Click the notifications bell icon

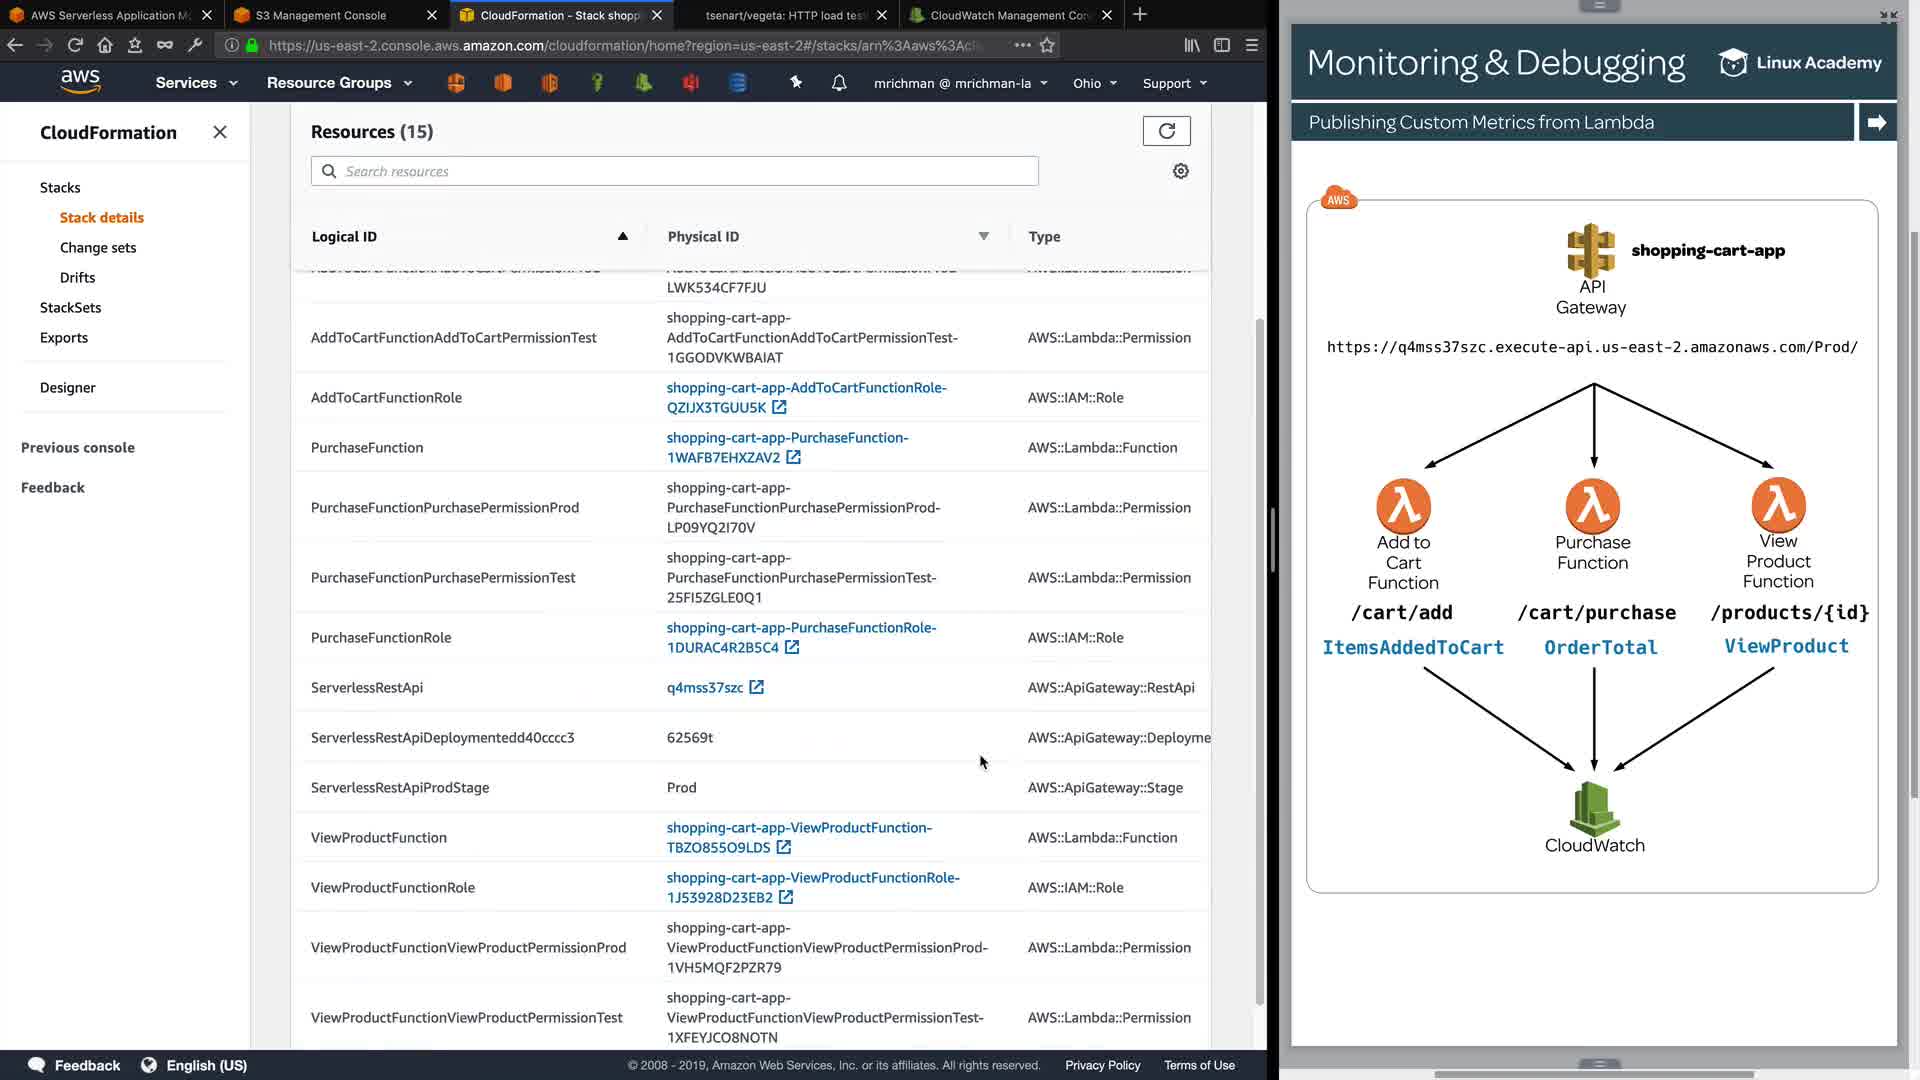839,83
